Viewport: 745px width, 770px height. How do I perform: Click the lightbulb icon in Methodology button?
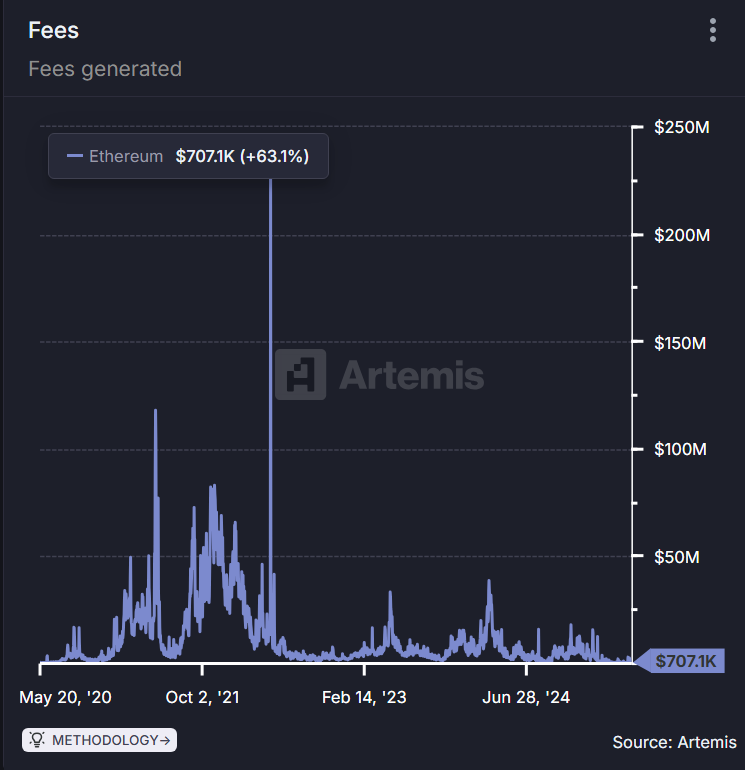point(37,740)
